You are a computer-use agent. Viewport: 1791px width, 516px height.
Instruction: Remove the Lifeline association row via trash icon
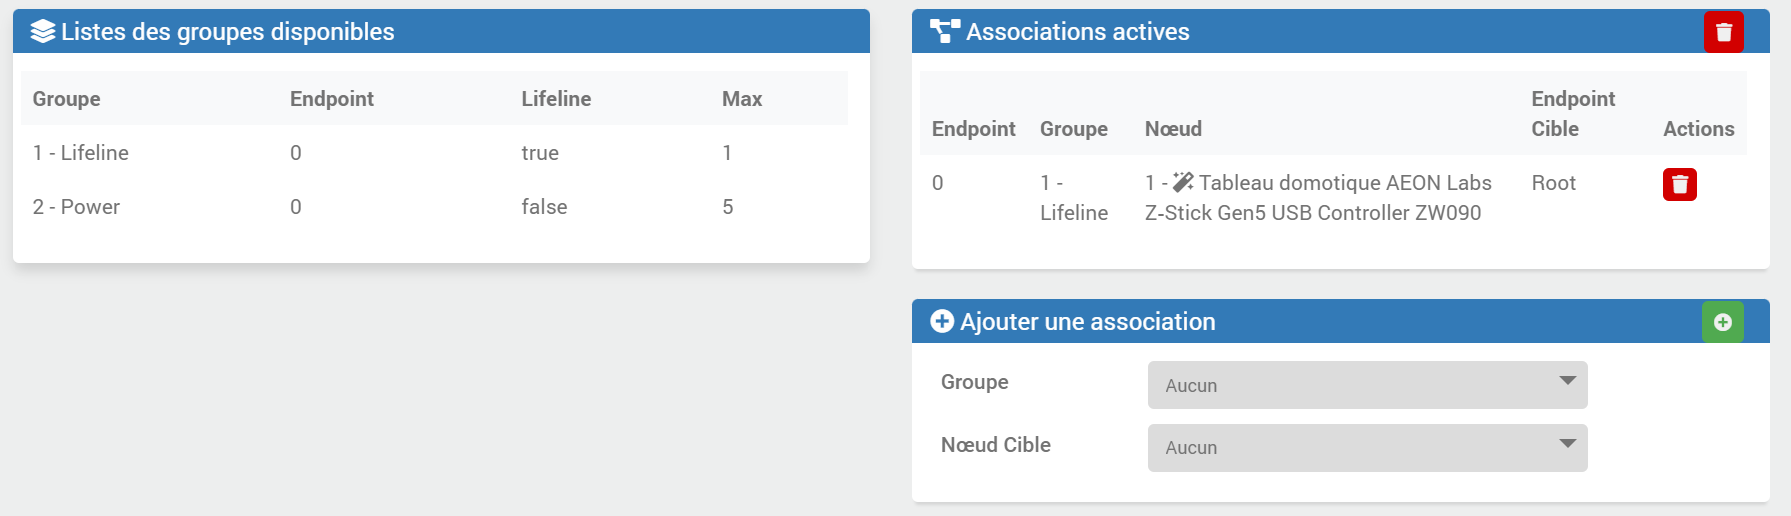click(x=1679, y=184)
